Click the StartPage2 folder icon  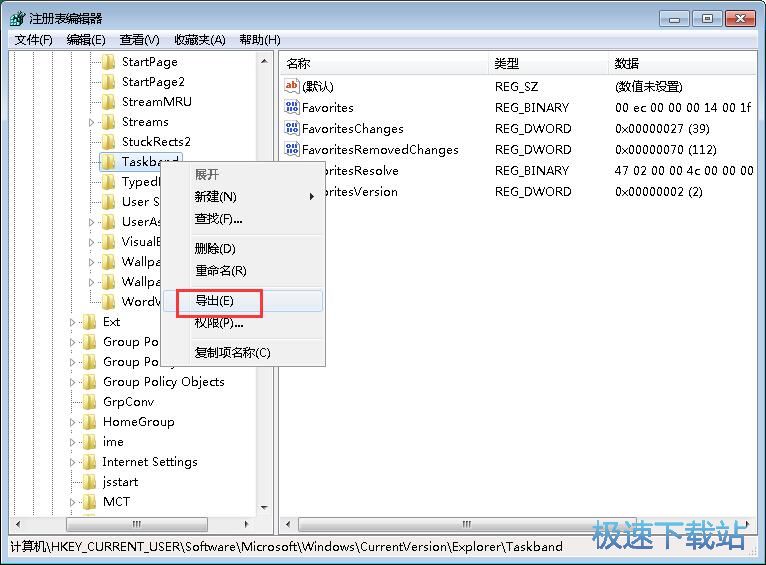pyautogui.click(x=108, y=82)
